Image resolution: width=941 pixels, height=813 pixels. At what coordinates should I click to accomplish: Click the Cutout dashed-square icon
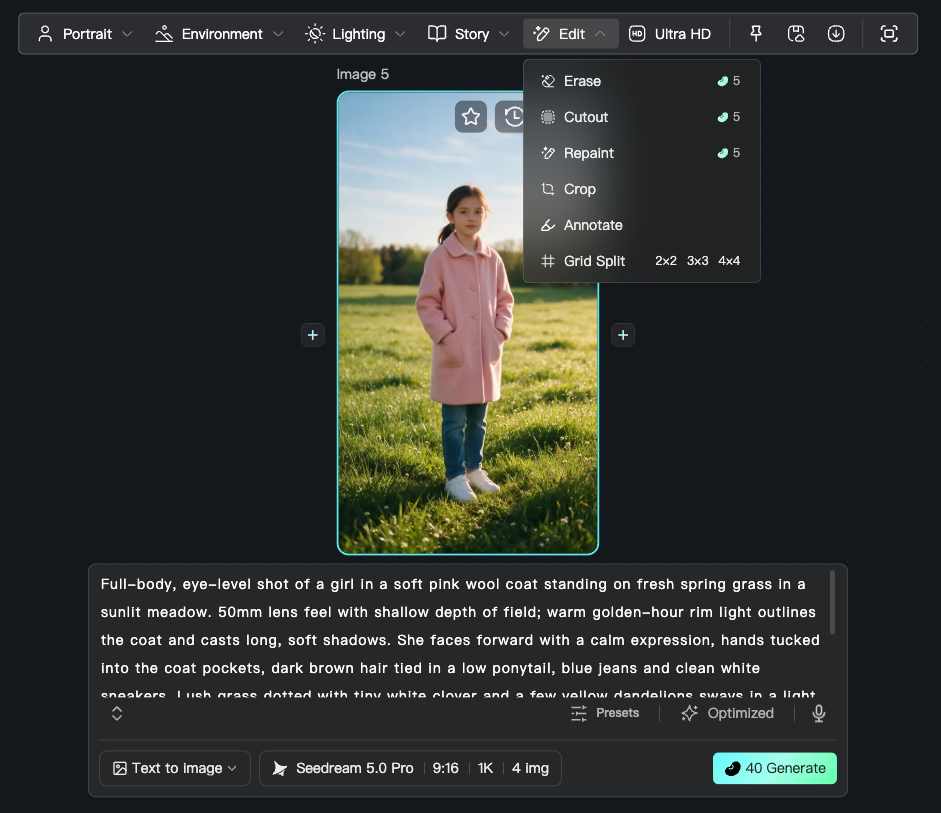548,117
